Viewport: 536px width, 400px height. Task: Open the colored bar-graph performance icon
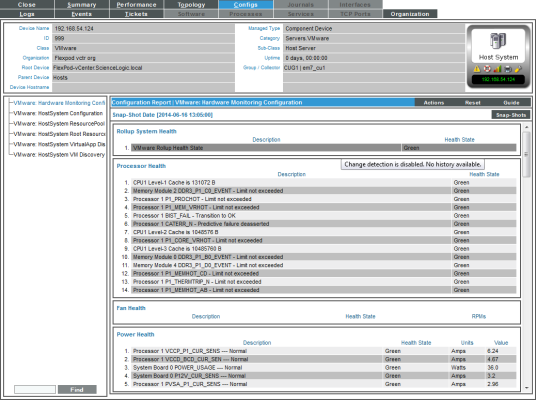(497, 69)
